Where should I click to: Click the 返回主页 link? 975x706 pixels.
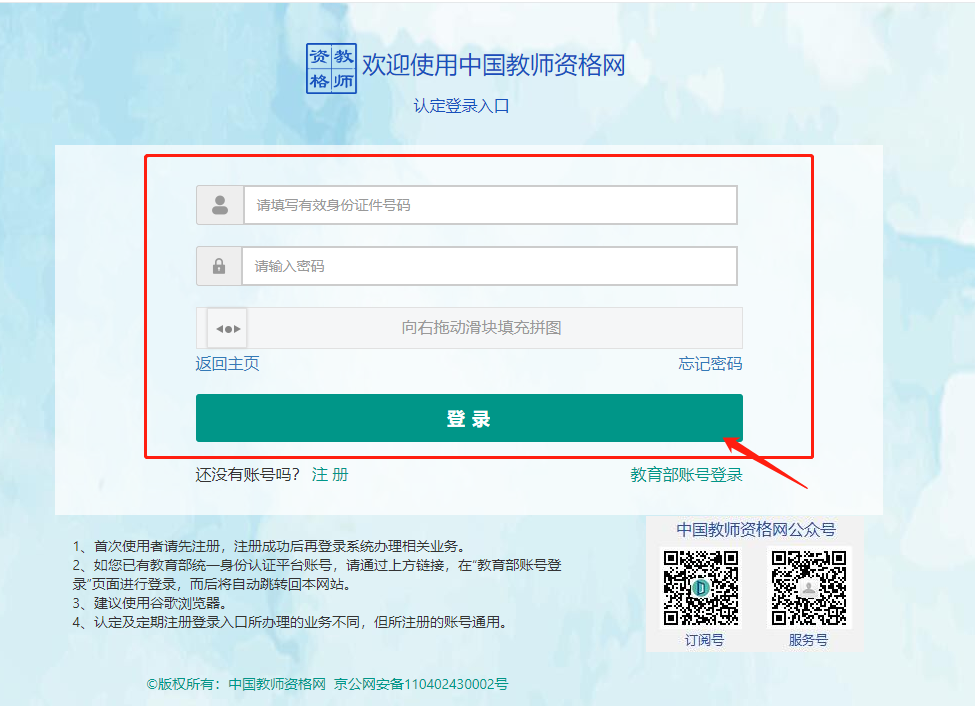228,363
